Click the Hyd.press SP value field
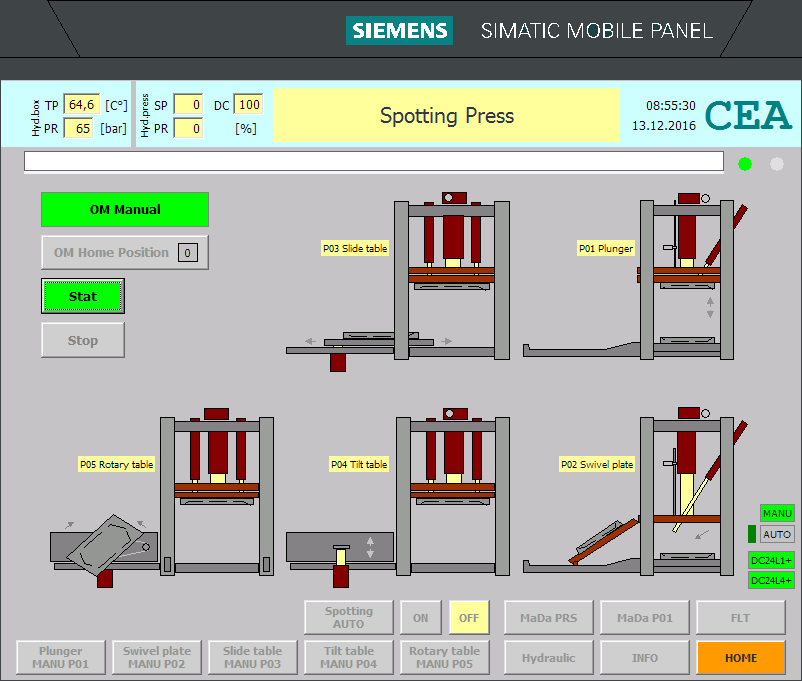 (188, 104)
